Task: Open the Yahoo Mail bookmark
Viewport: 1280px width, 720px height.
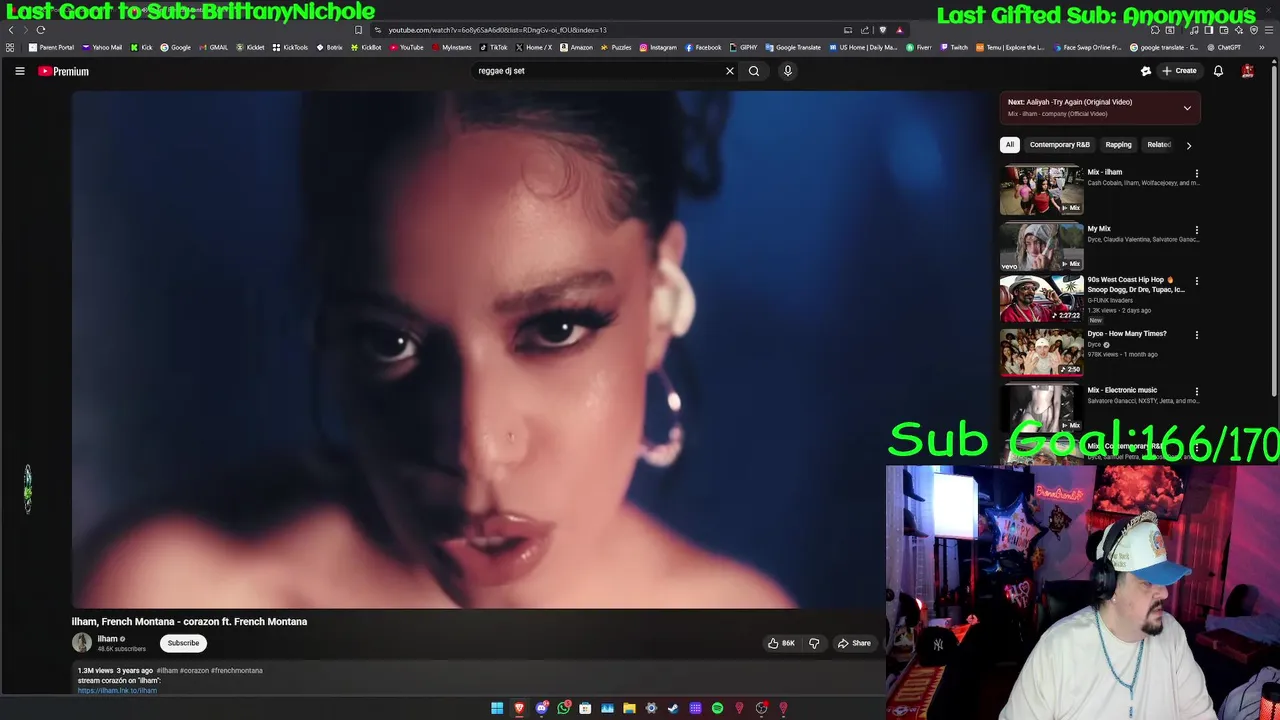Action: pyautogui.click(x=102, y=47)
